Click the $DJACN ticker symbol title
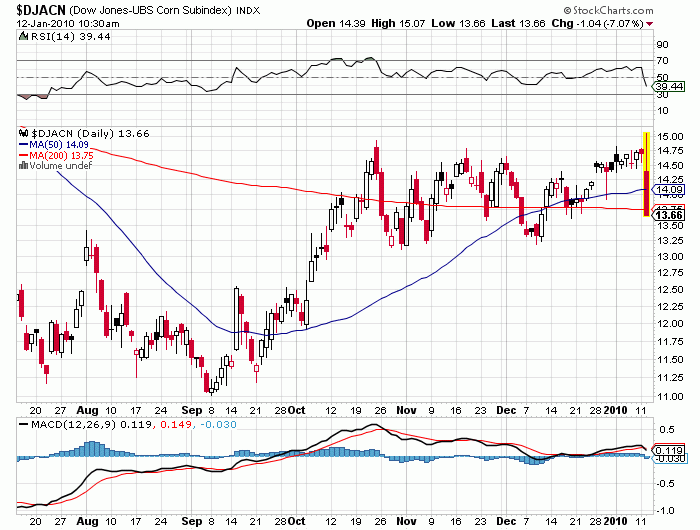700x530 pixels. coord(37,8)
